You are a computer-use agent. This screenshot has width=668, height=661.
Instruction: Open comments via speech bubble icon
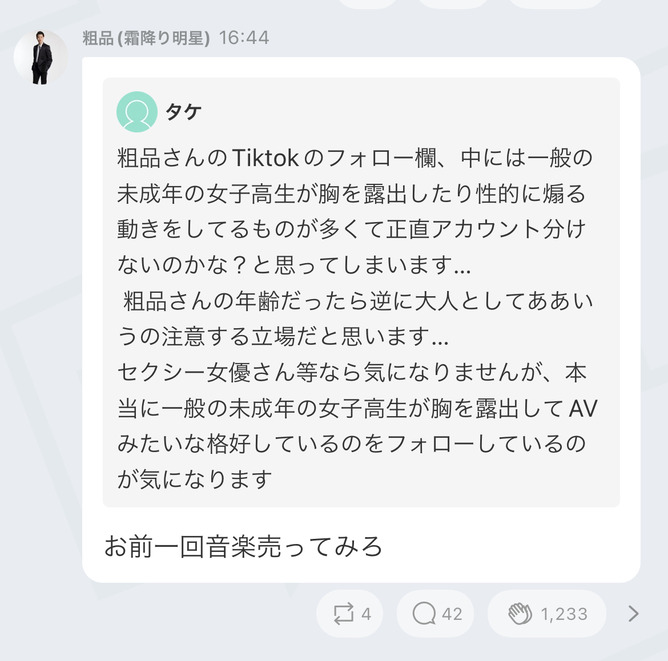click(x=423, y=614)
